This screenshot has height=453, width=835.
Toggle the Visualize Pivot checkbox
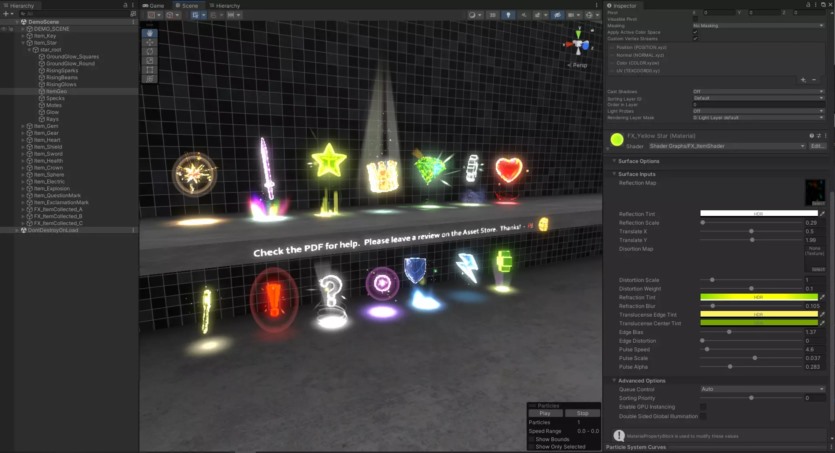695,19
